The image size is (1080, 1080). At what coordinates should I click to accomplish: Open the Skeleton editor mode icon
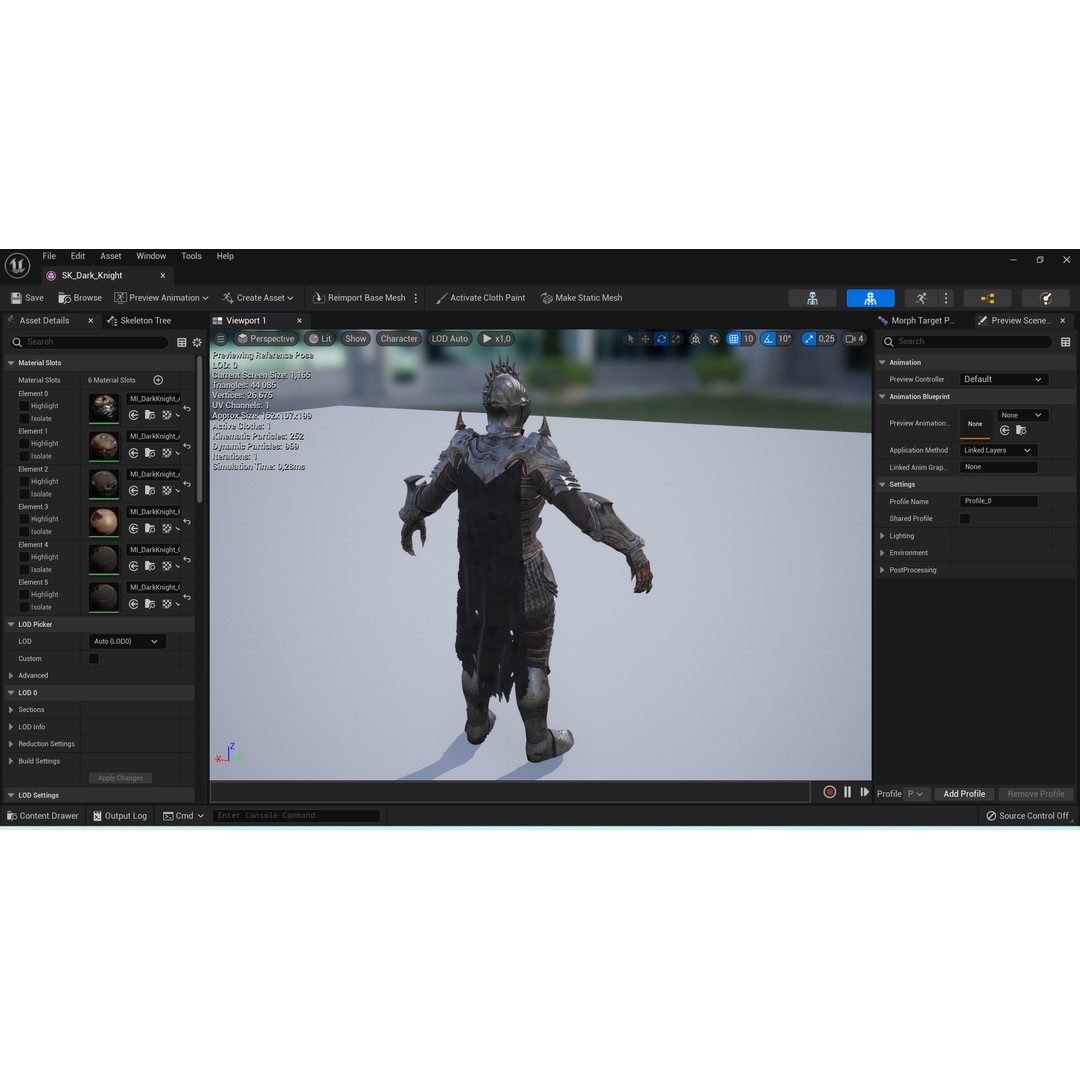(x=812, y=298)
